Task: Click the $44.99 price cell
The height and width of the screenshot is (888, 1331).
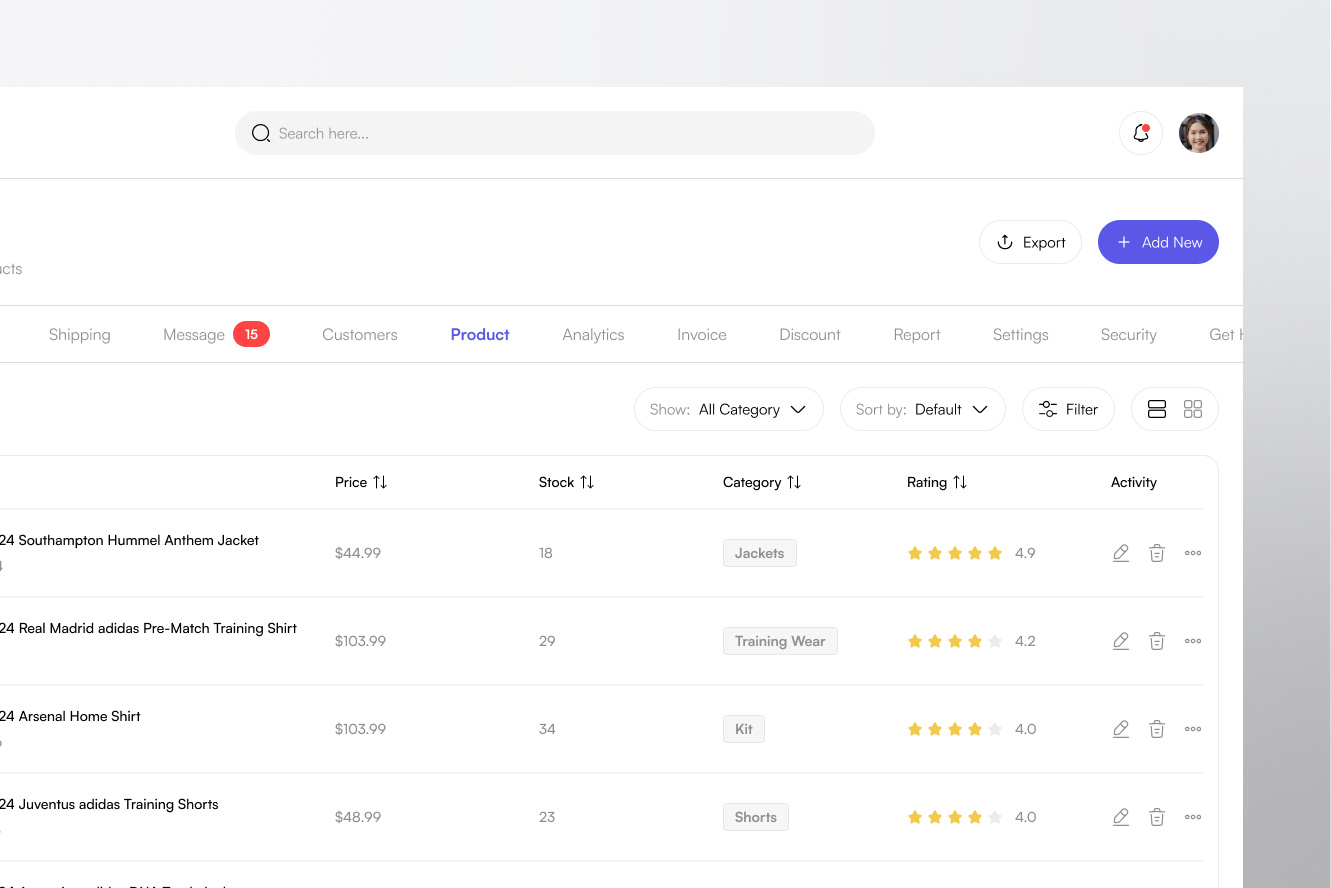Action: 358,553
